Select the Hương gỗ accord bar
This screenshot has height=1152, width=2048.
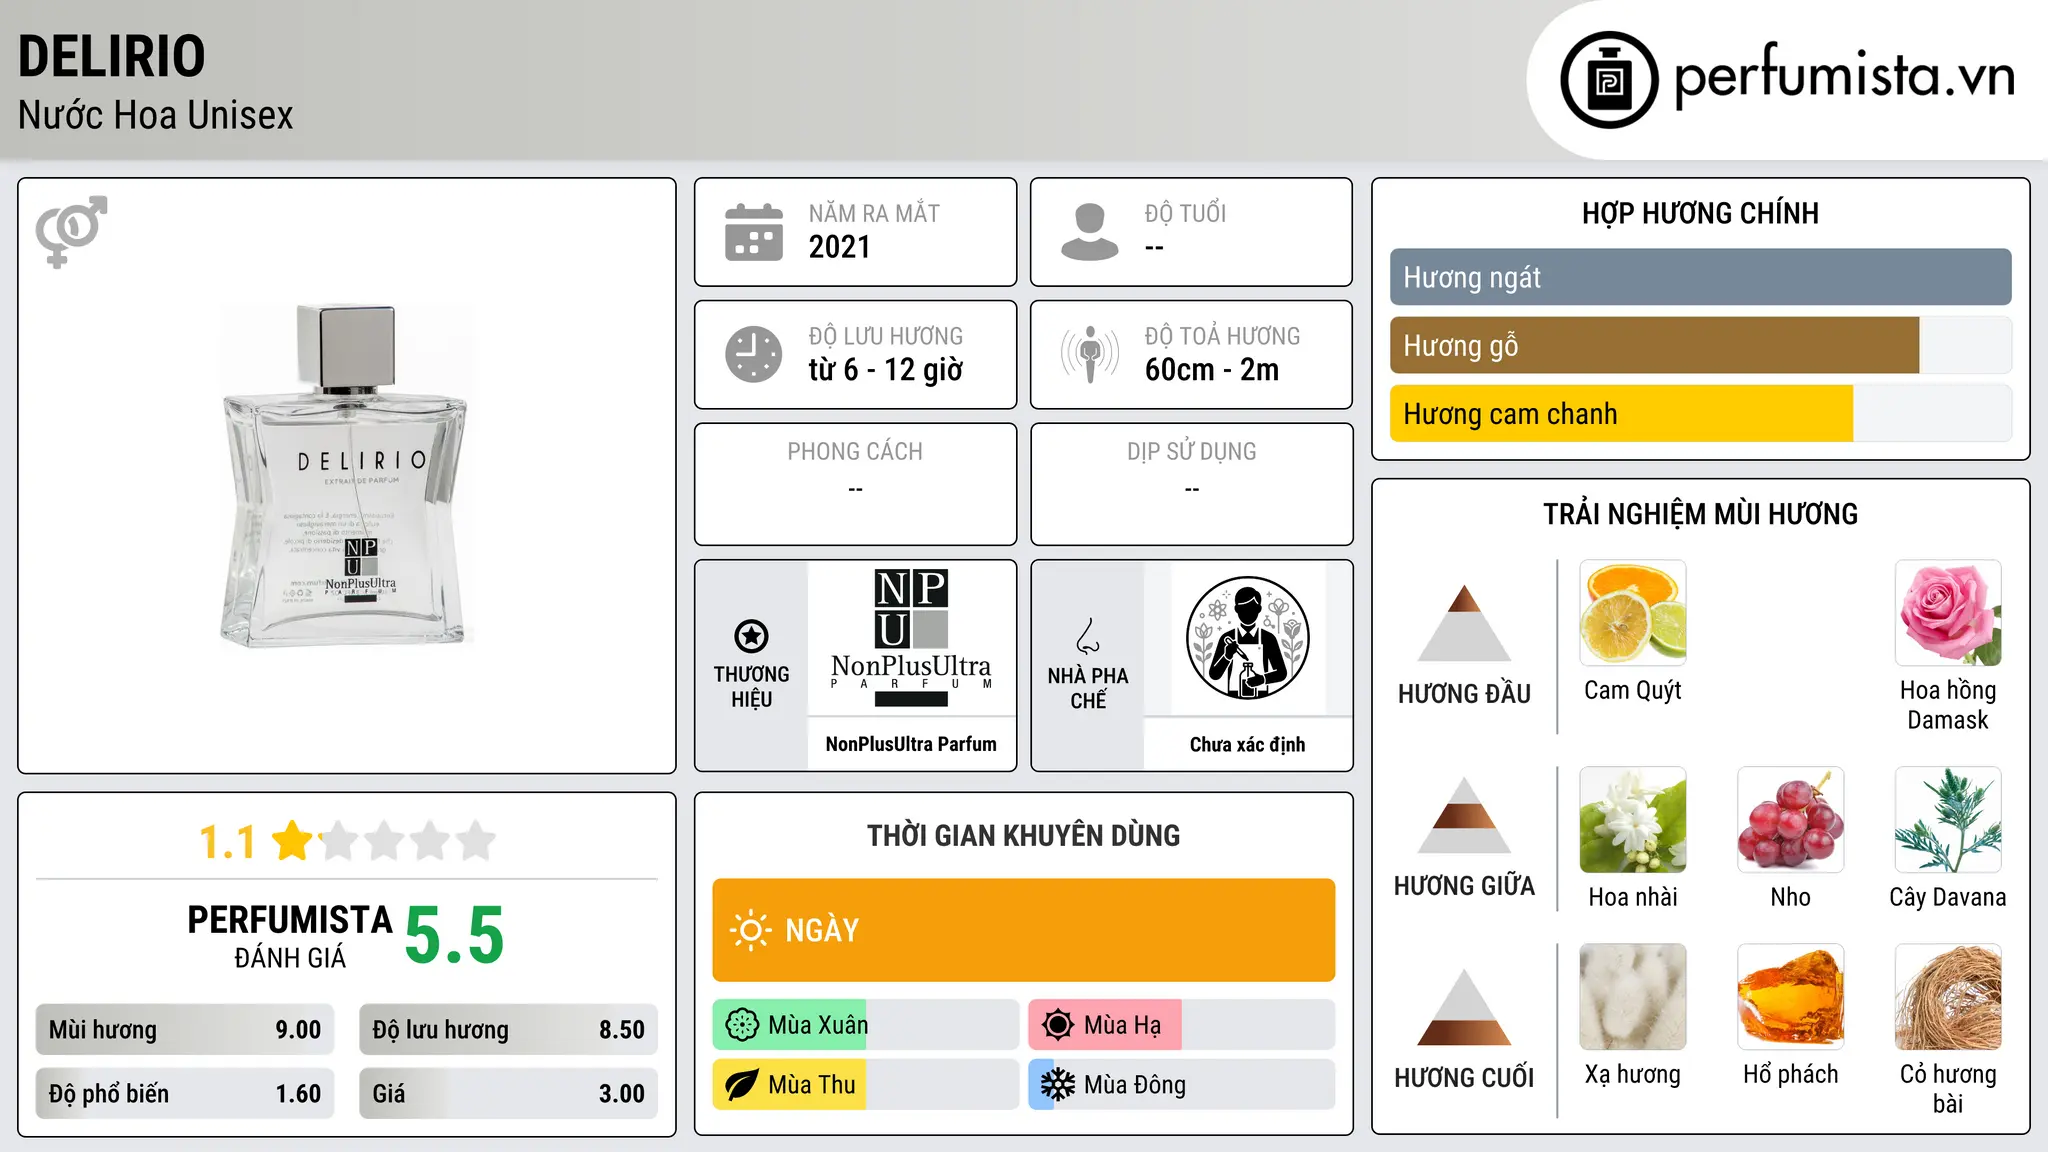click(1700, 345)
